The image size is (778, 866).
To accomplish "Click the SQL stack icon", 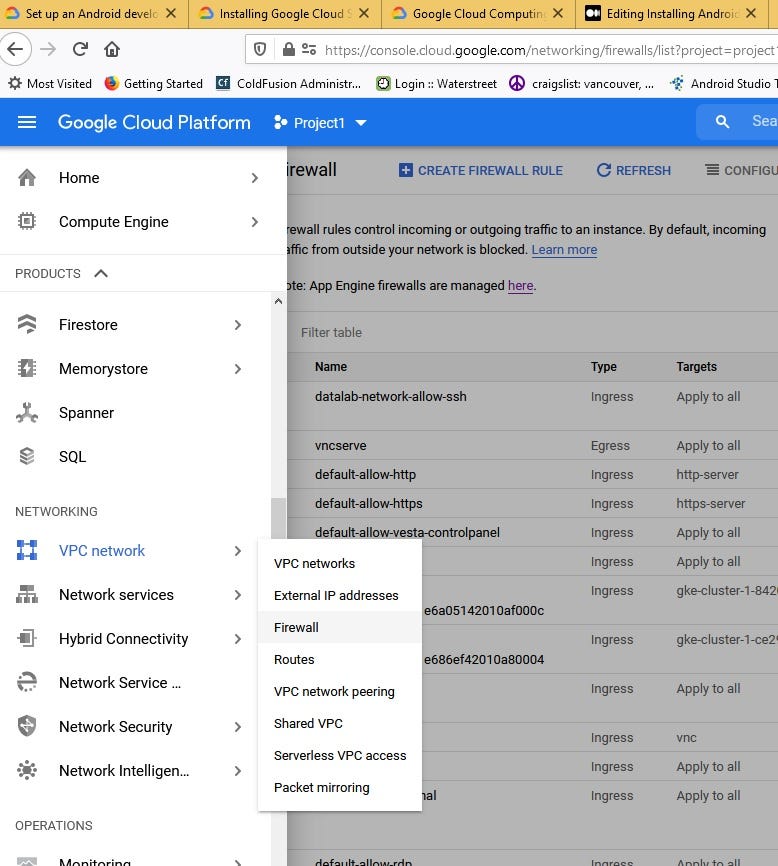I will (x=27, y=456).
